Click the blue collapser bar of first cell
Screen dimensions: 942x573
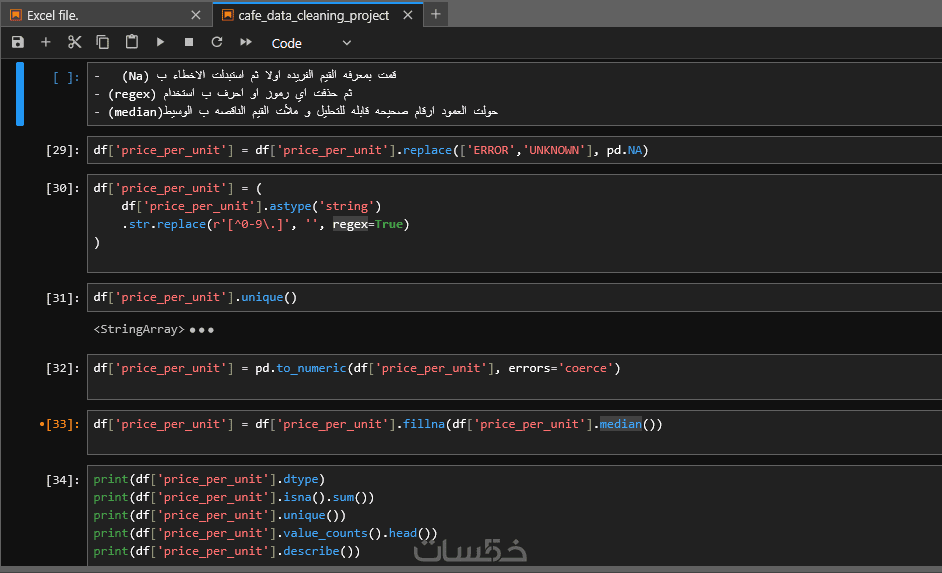(x=20, y=94)
